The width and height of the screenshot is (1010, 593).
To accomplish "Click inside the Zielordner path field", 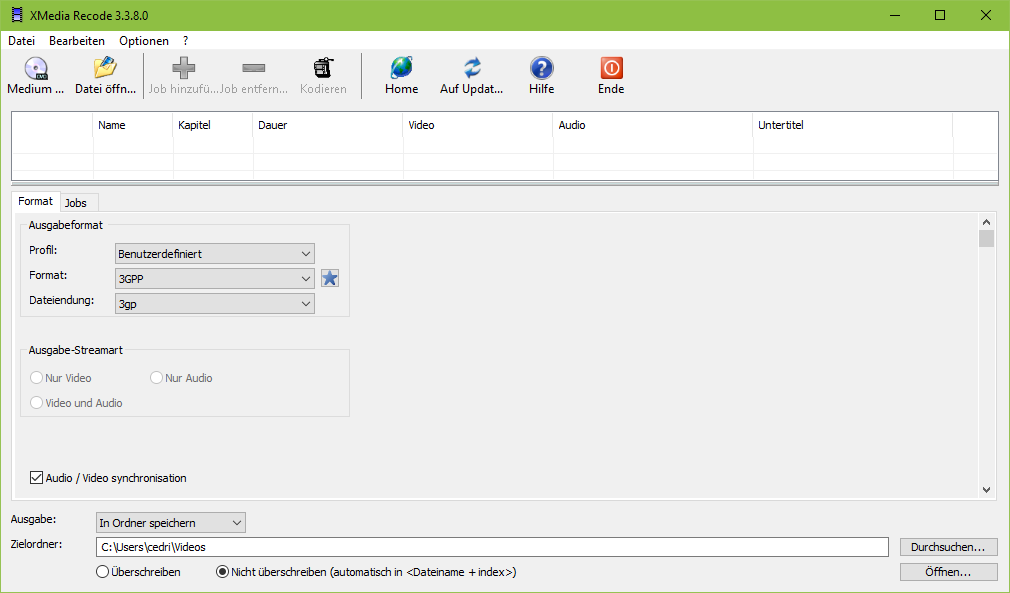I will click(x=490, y=546).
